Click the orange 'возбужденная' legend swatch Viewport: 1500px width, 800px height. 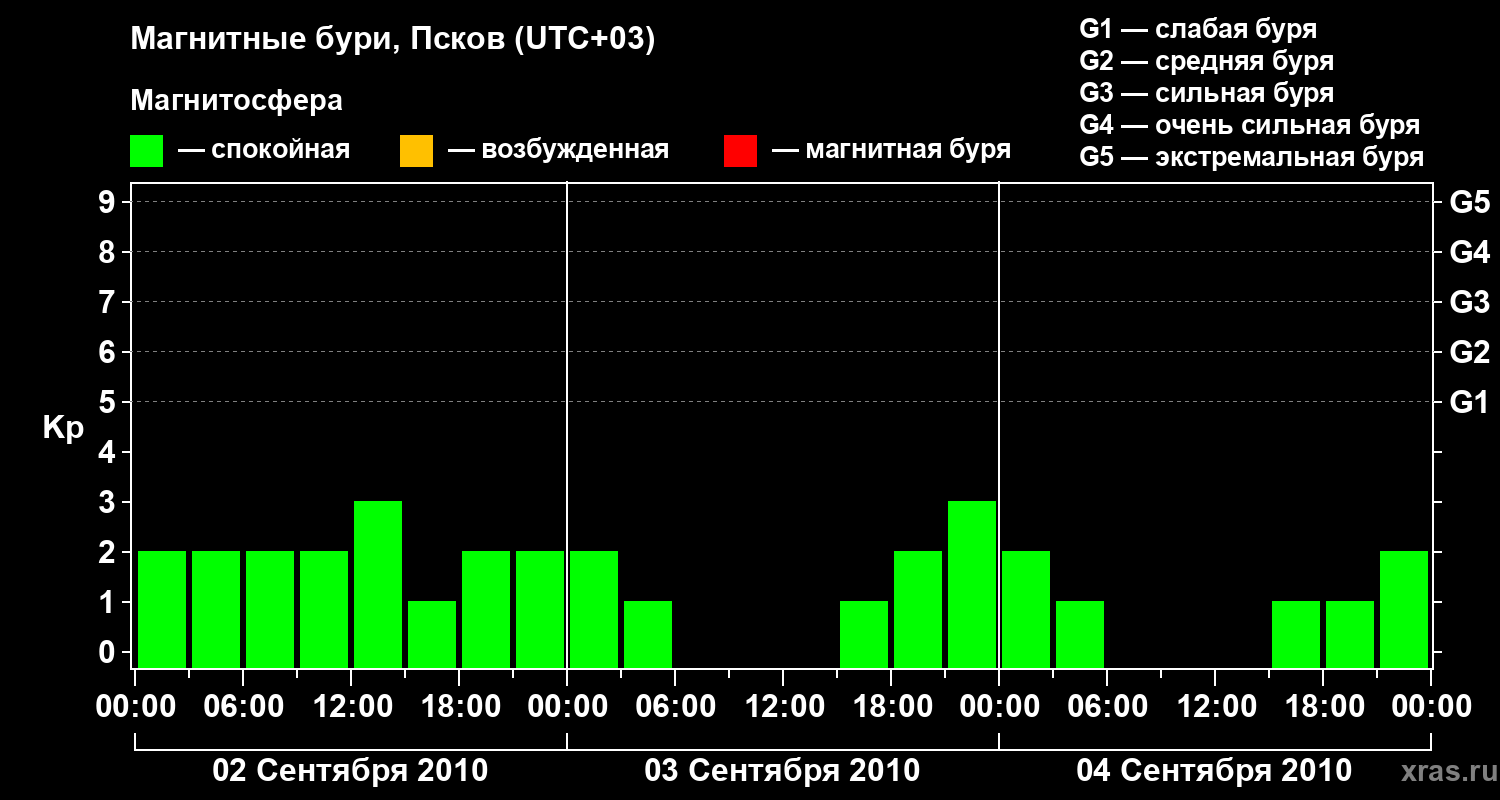[x=416, y=151]
